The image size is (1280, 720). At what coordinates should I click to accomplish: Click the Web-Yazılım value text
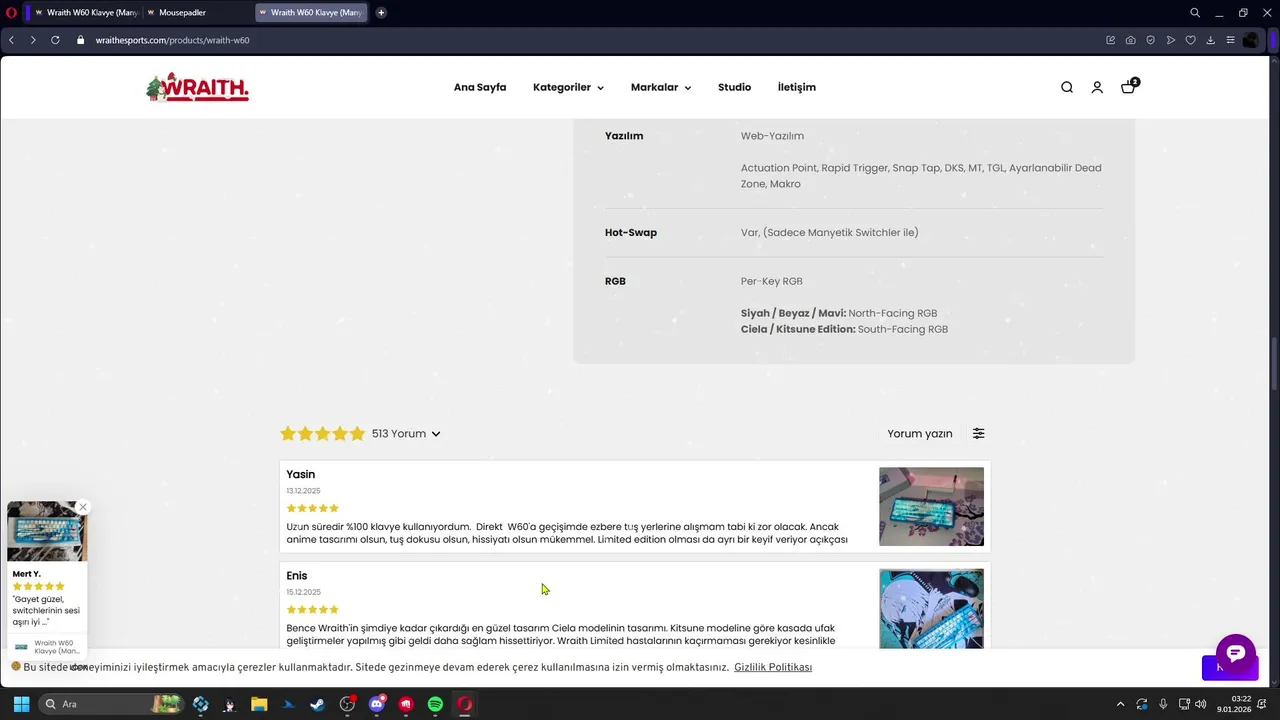(772, 136)
